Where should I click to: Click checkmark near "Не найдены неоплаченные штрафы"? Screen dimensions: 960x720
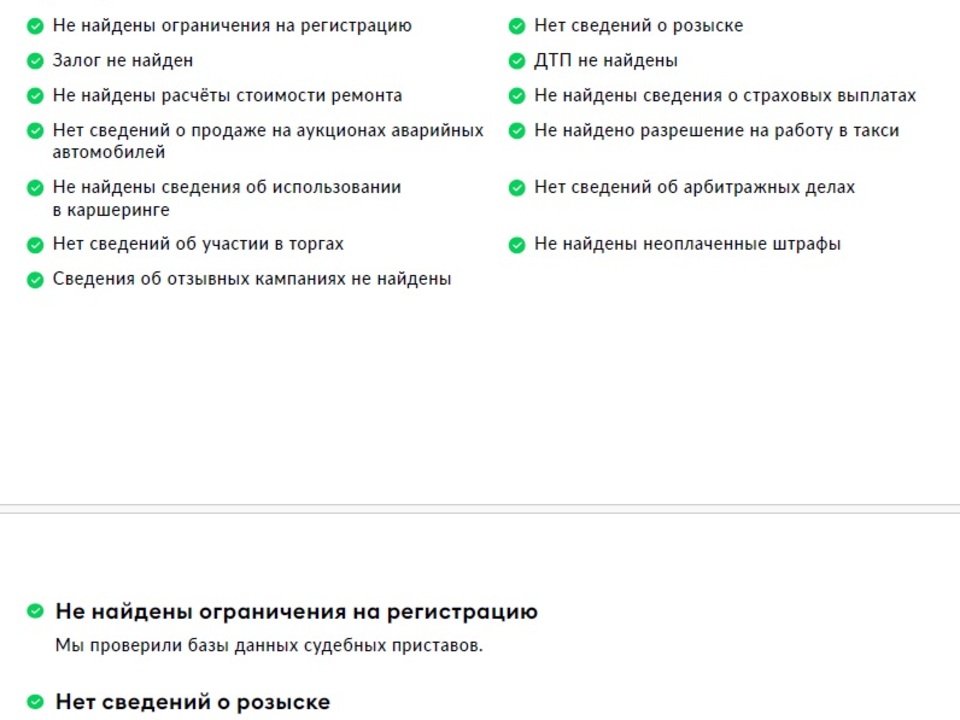click(516, 245)
